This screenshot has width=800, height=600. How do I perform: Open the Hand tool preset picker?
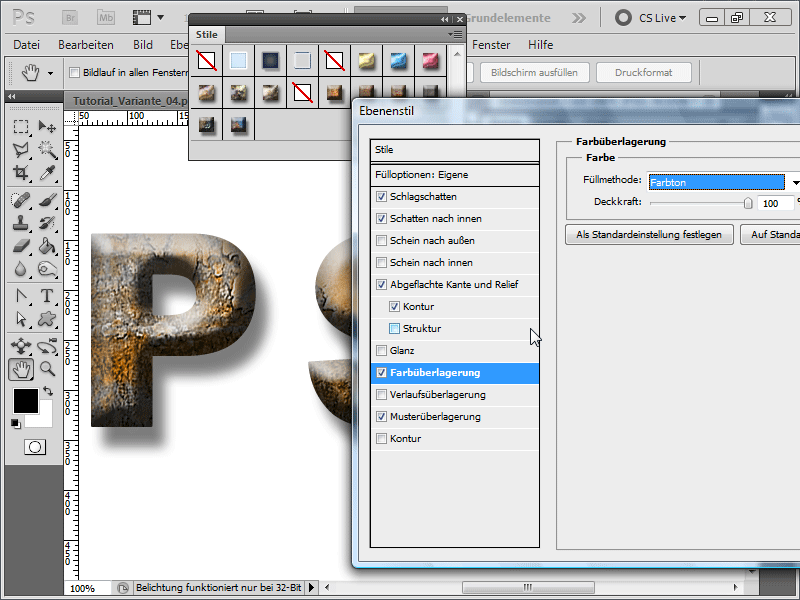click(x=51, y=73)
